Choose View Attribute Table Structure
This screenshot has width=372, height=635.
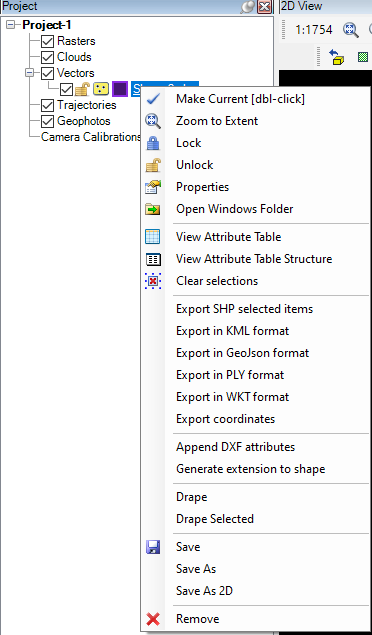pyautogui.click(x=255, y=259)
